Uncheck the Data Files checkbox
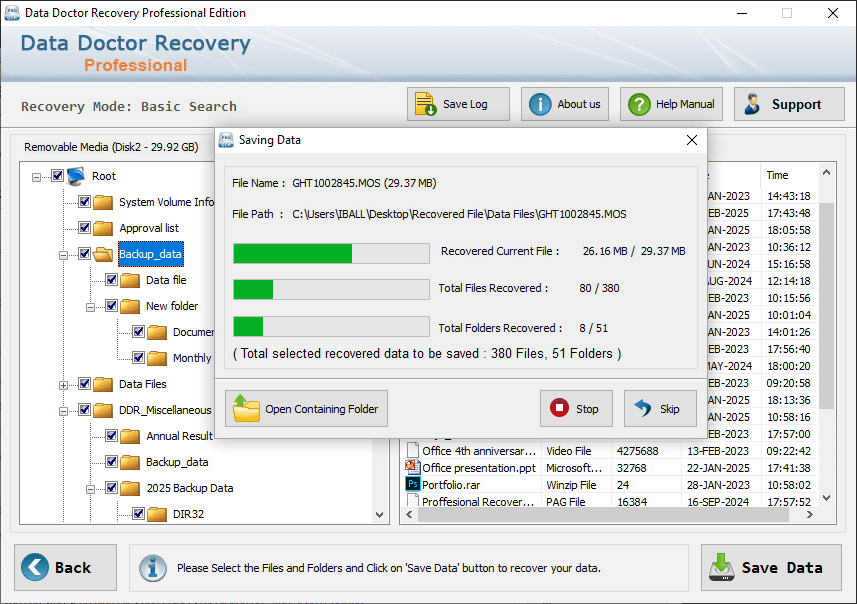The height and width of the screenshot is (604, 857). point(84,384)
